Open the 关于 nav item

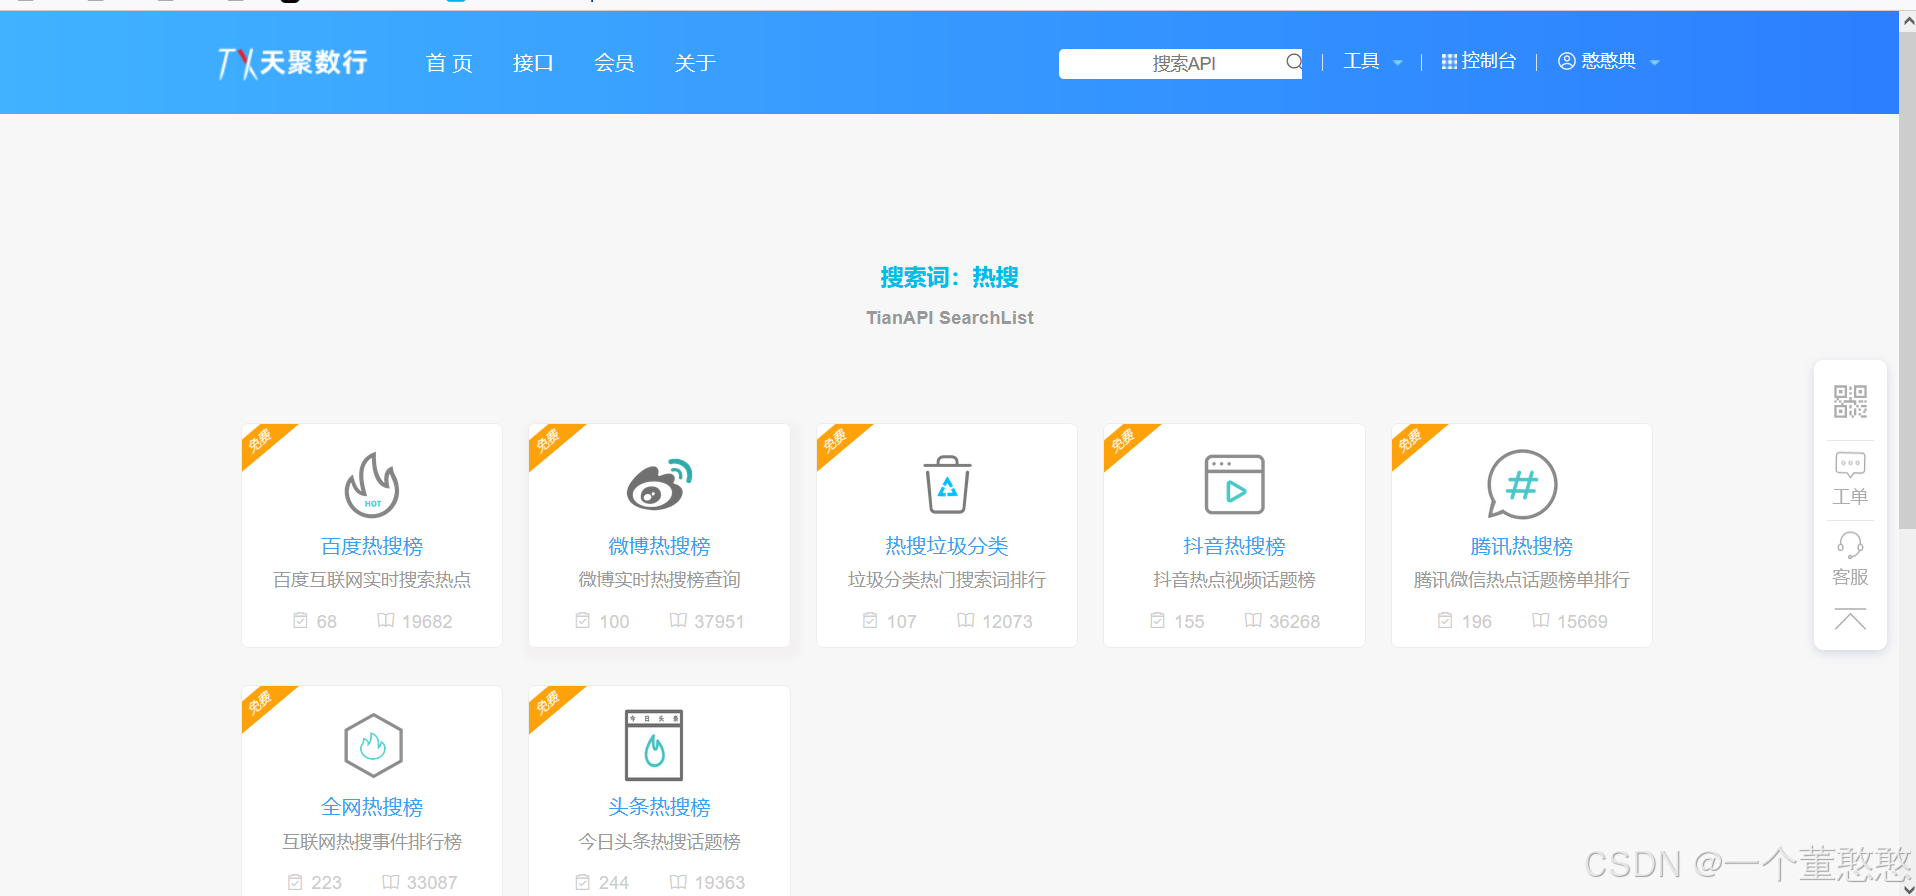695,63
